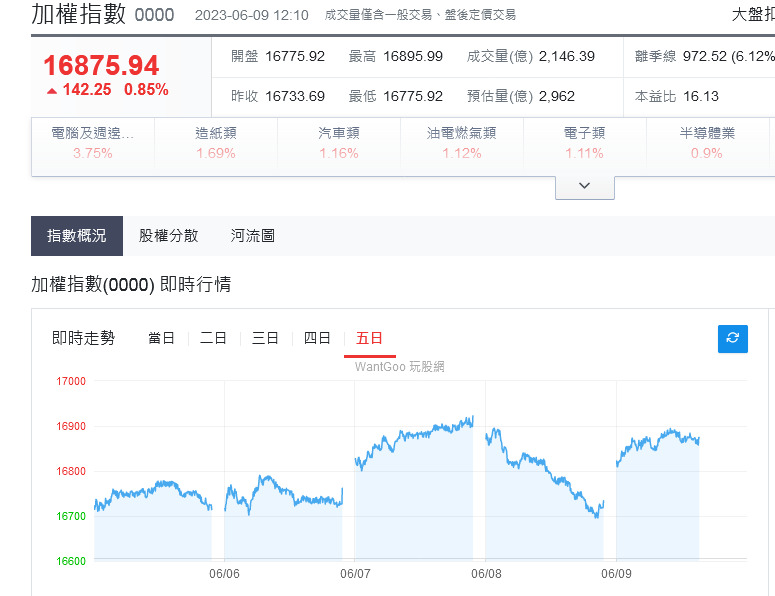The image size is (775, 596).
Task: Click the 06/09 date label on chart axis
Action: [616, 574]
